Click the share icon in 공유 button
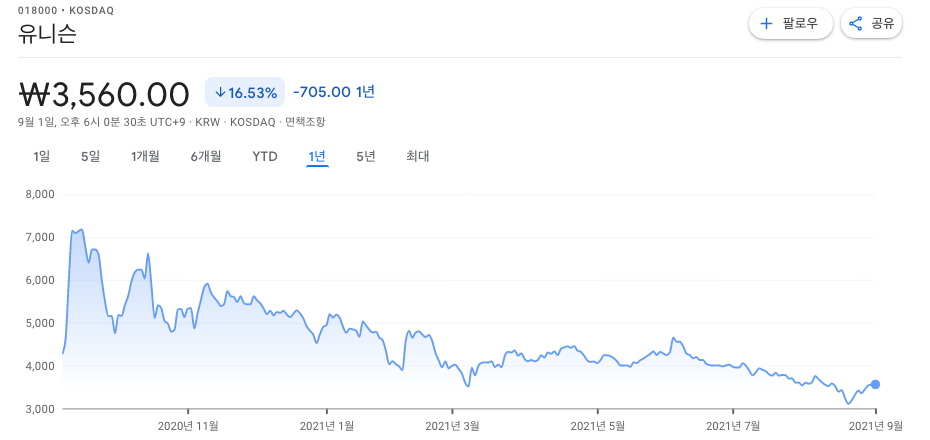The height and width of the screenshot is (440, 930). (x=855, y=24)
